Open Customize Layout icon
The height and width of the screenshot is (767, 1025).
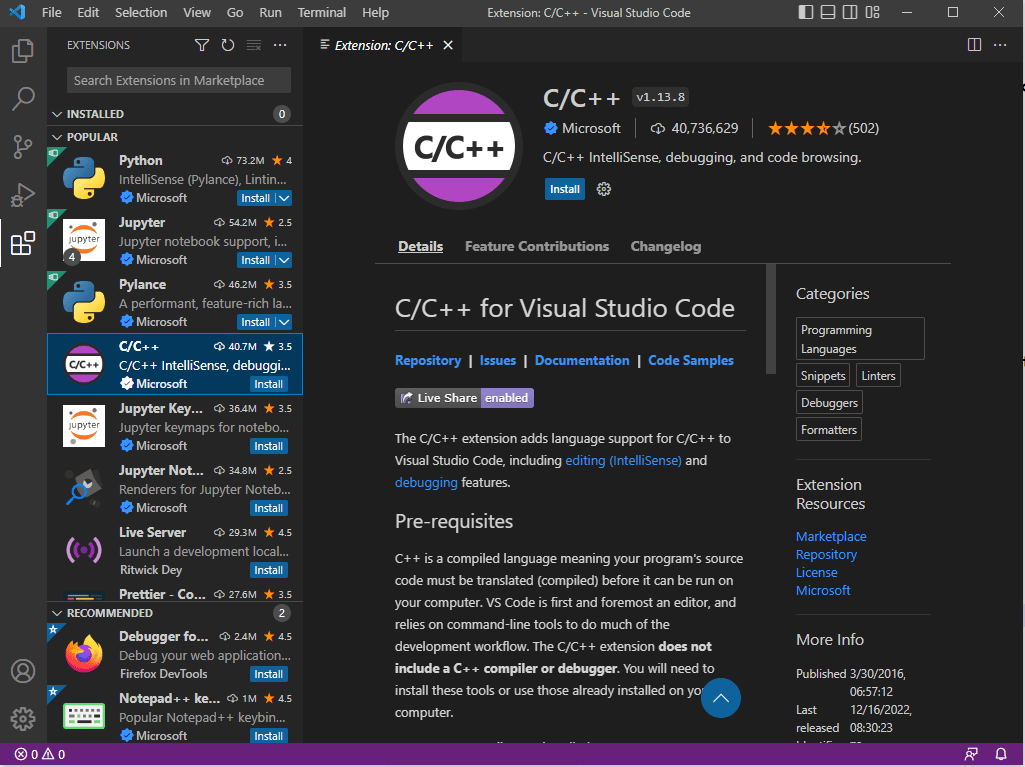[872, 12]
